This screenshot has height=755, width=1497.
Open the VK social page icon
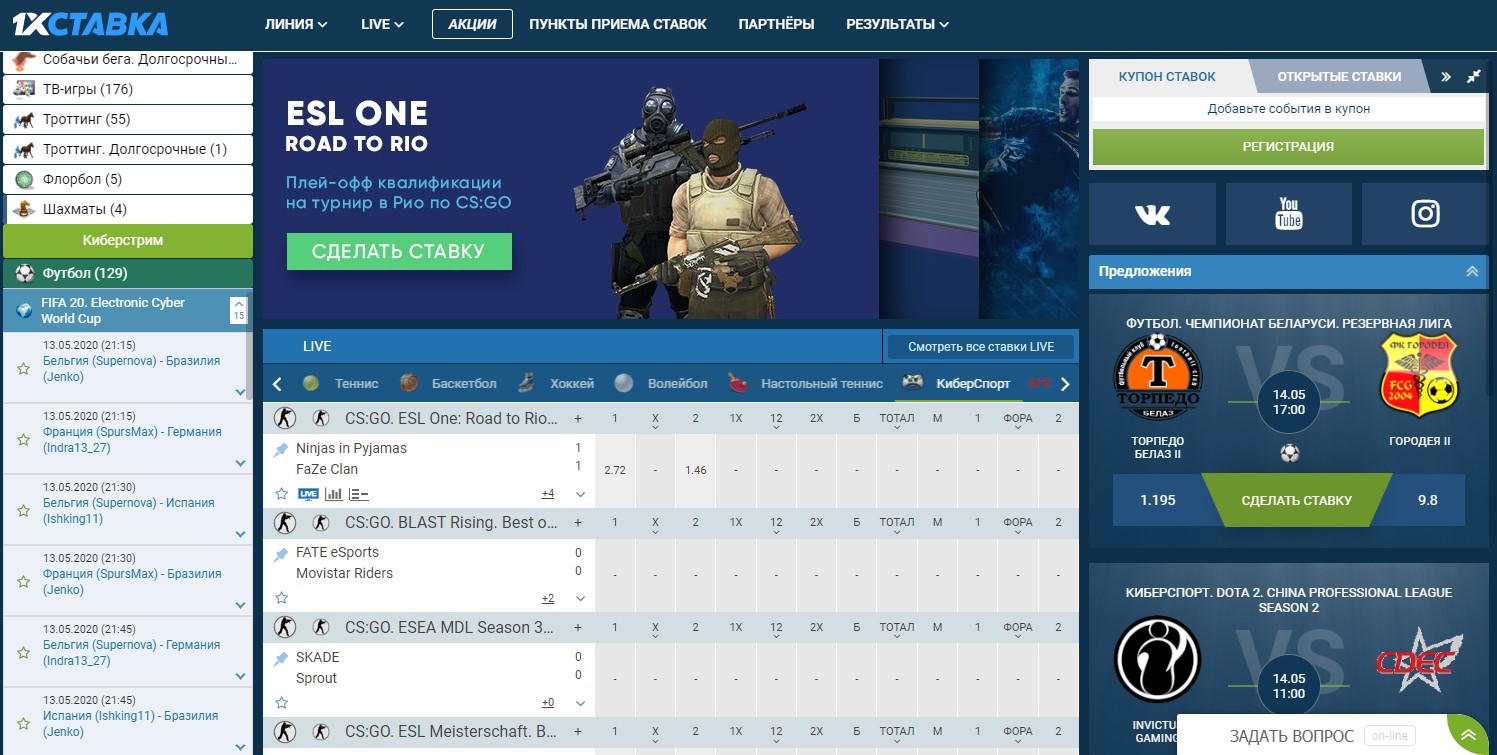pyautogui.click(x=1152, y=214)
